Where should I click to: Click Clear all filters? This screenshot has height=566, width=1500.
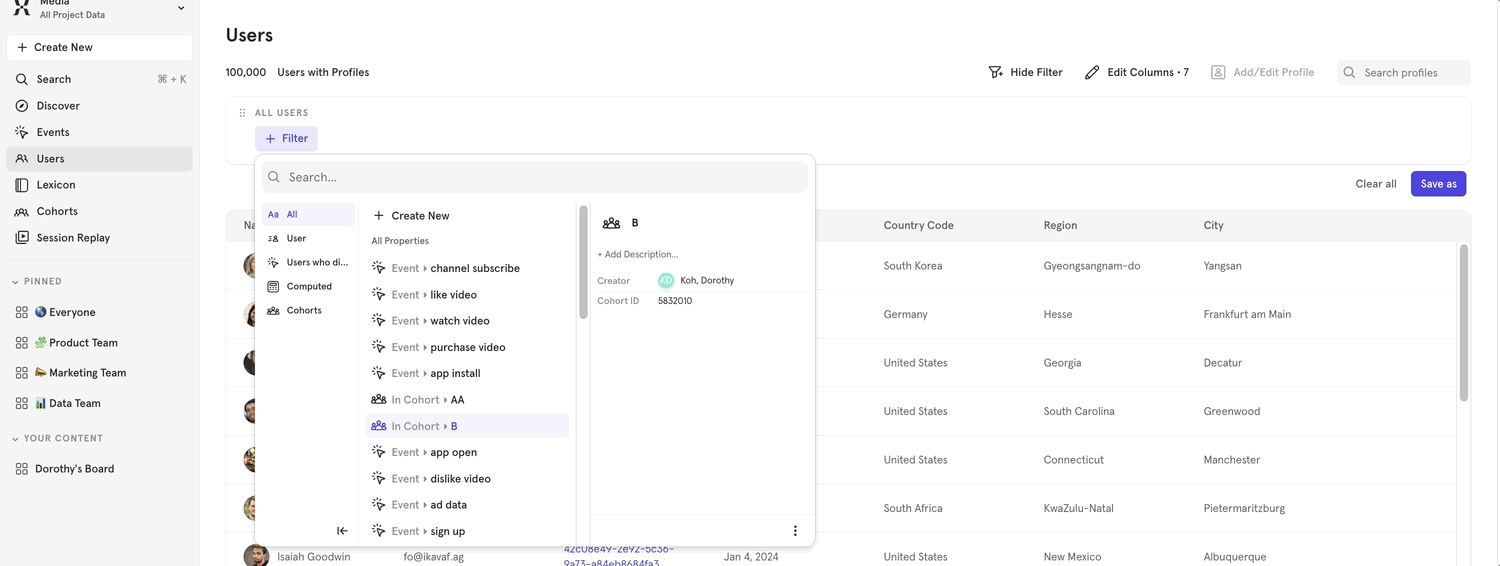[x=1375, y=184]
